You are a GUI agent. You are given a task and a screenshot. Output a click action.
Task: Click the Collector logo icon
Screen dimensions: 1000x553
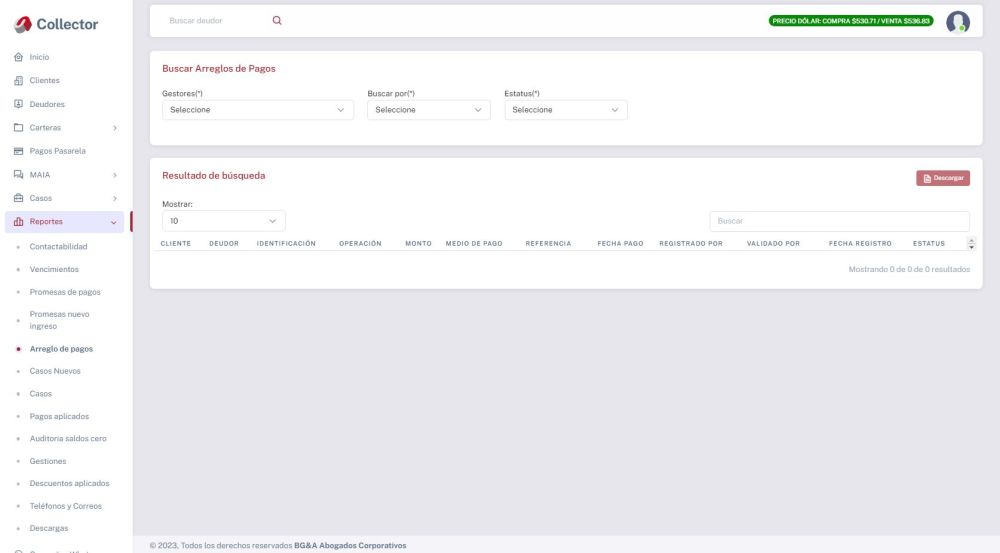[22, 23]
